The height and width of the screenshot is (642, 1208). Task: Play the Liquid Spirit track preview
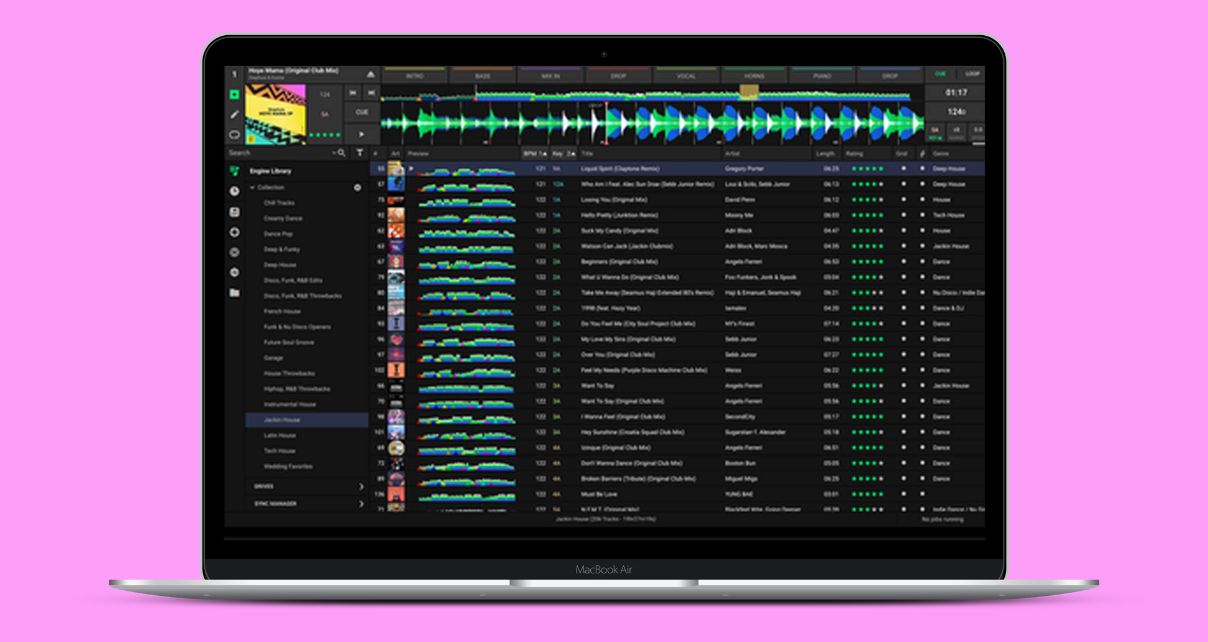tap(412, 169)
